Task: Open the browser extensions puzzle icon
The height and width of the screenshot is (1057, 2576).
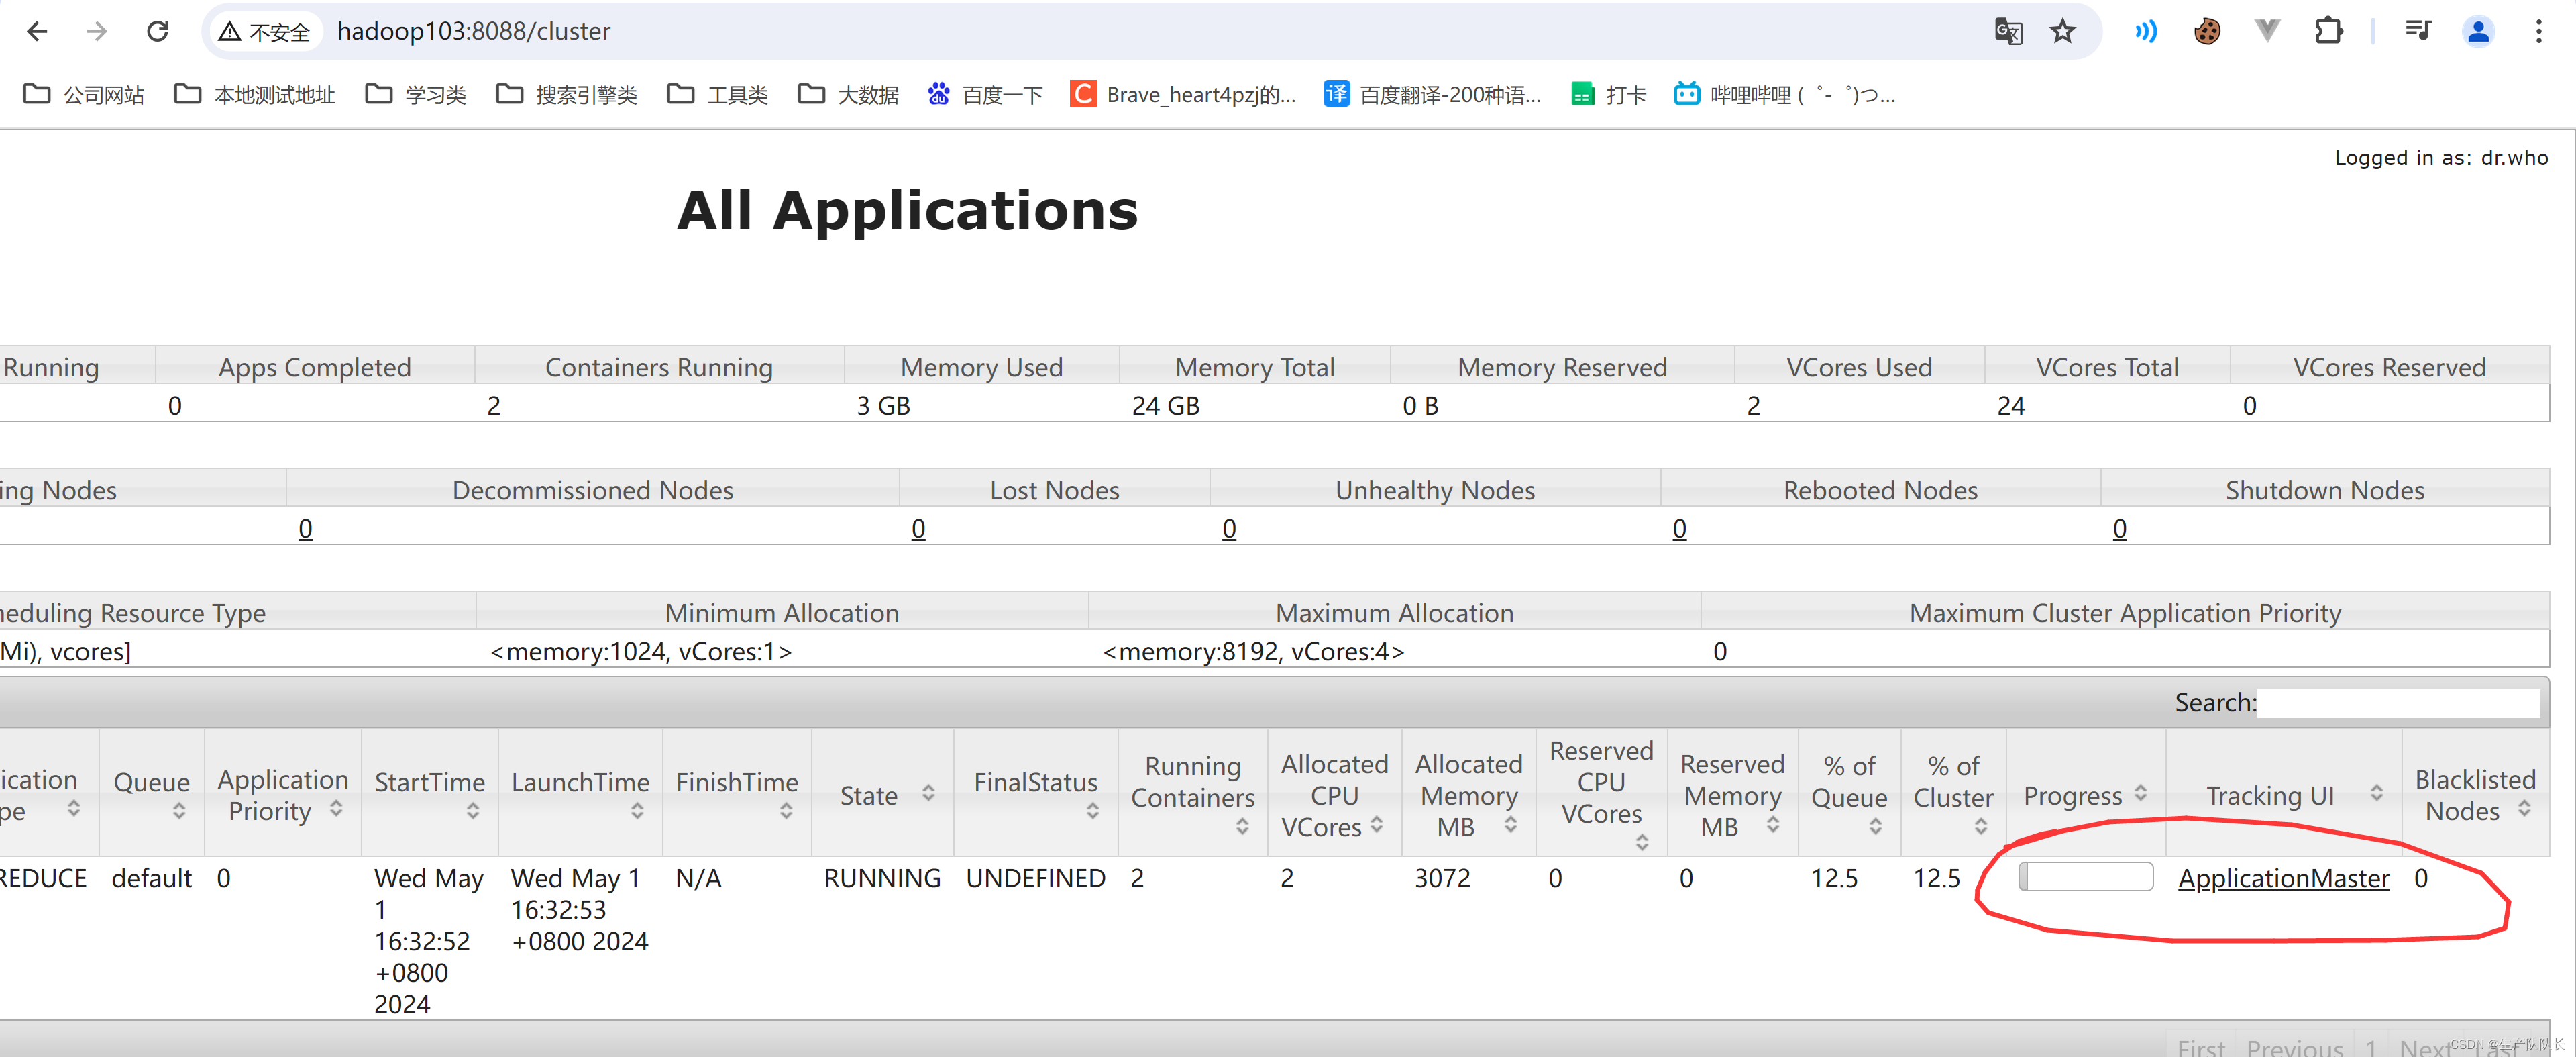Action: (x=2329, y=31)
